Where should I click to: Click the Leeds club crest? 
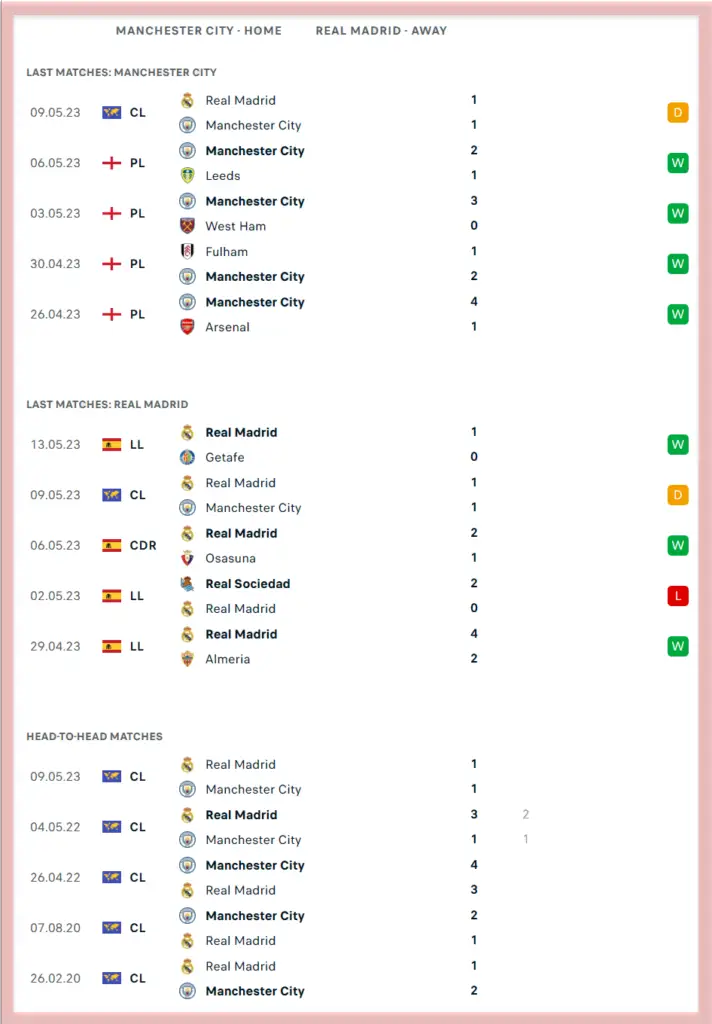(187, 176)
